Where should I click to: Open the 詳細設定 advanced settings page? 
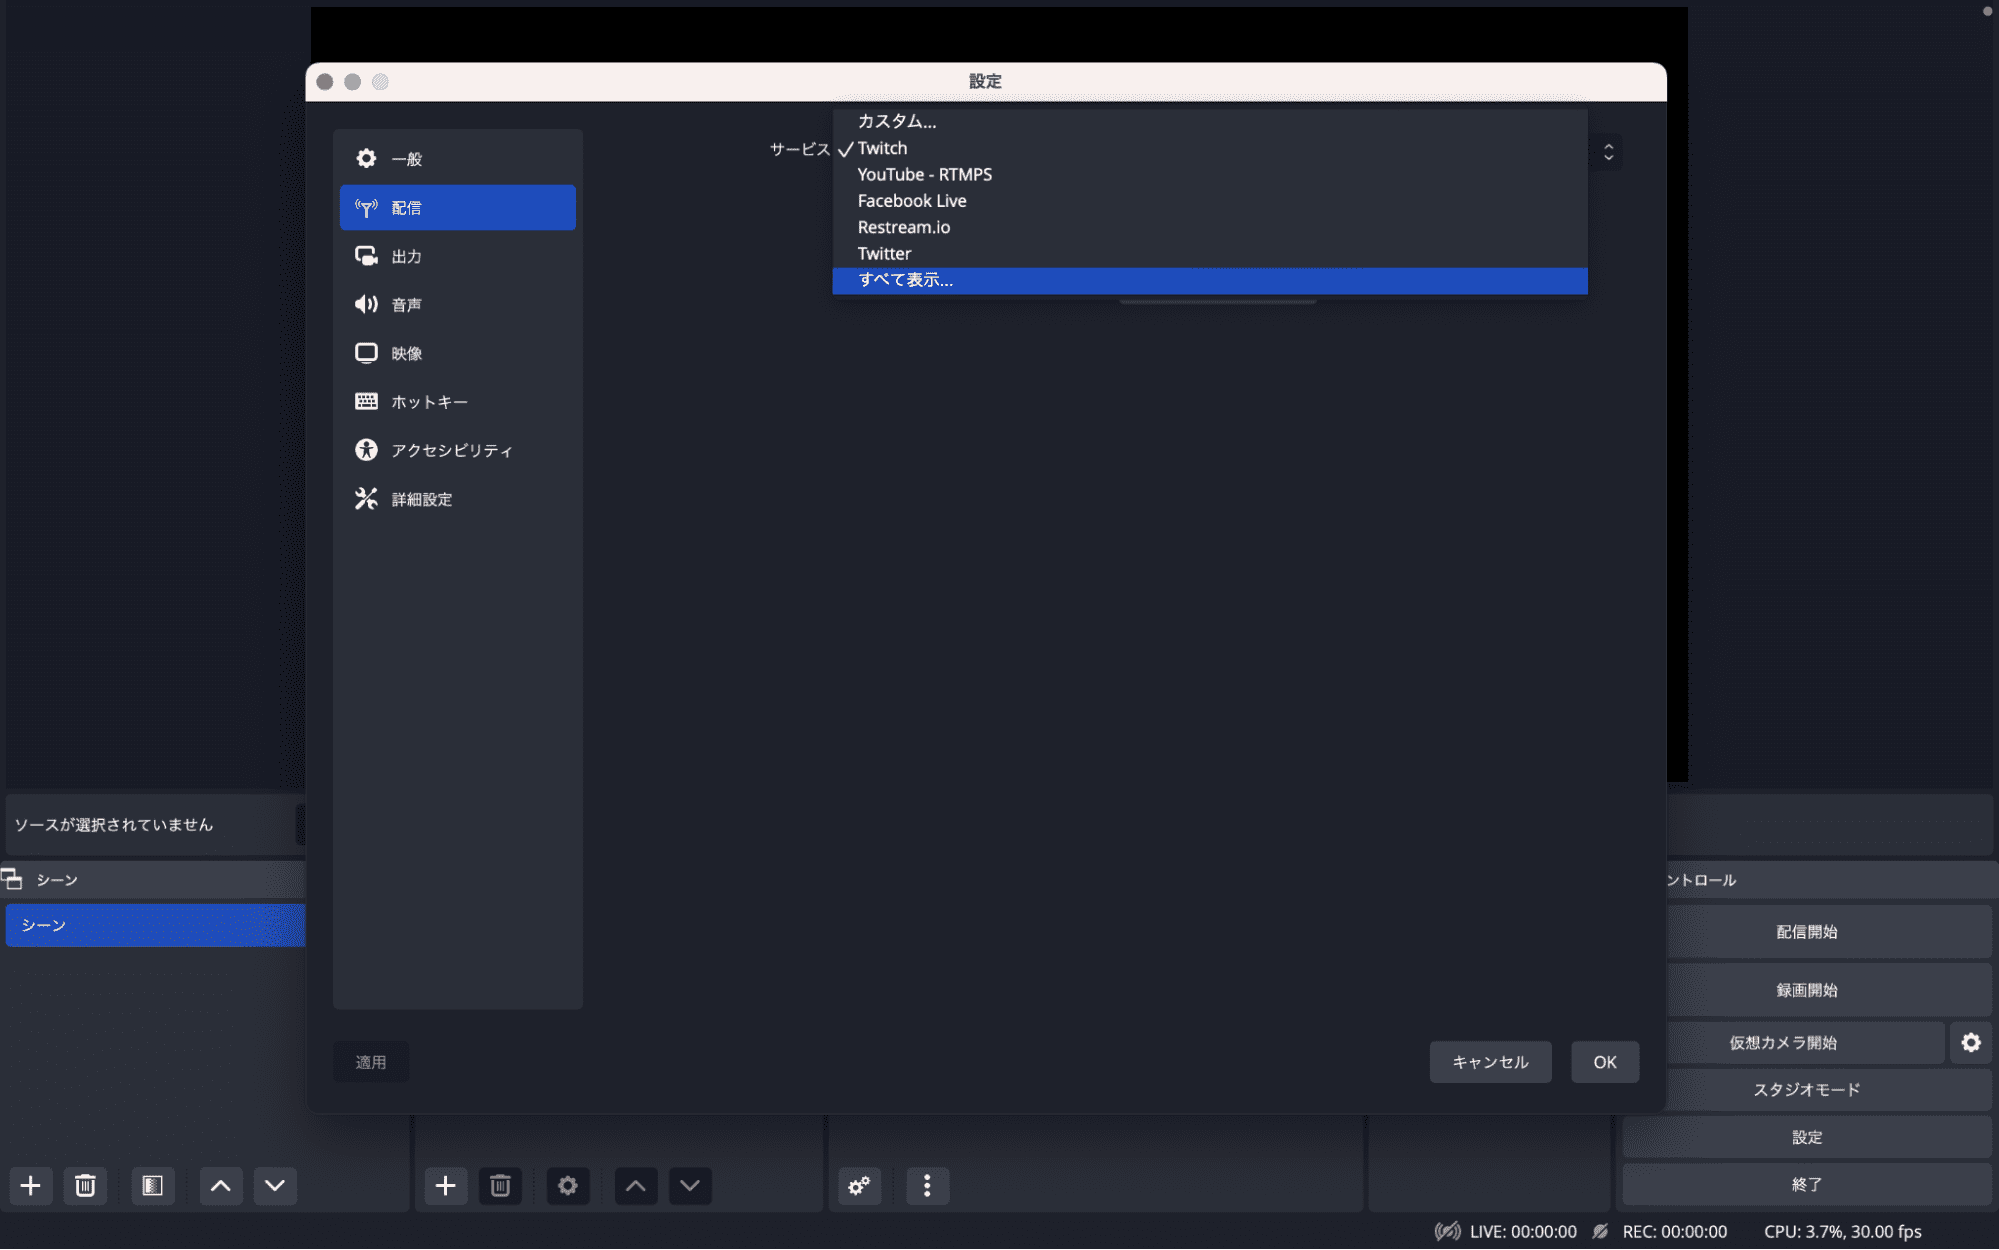click(x=457, y=499)
